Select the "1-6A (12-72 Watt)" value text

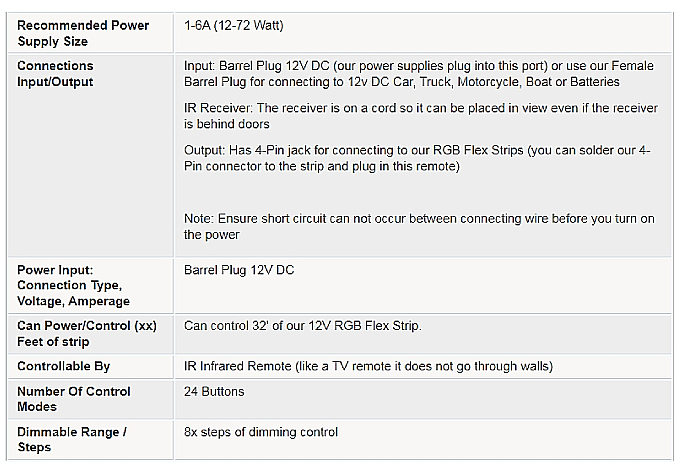click(240, 25)
